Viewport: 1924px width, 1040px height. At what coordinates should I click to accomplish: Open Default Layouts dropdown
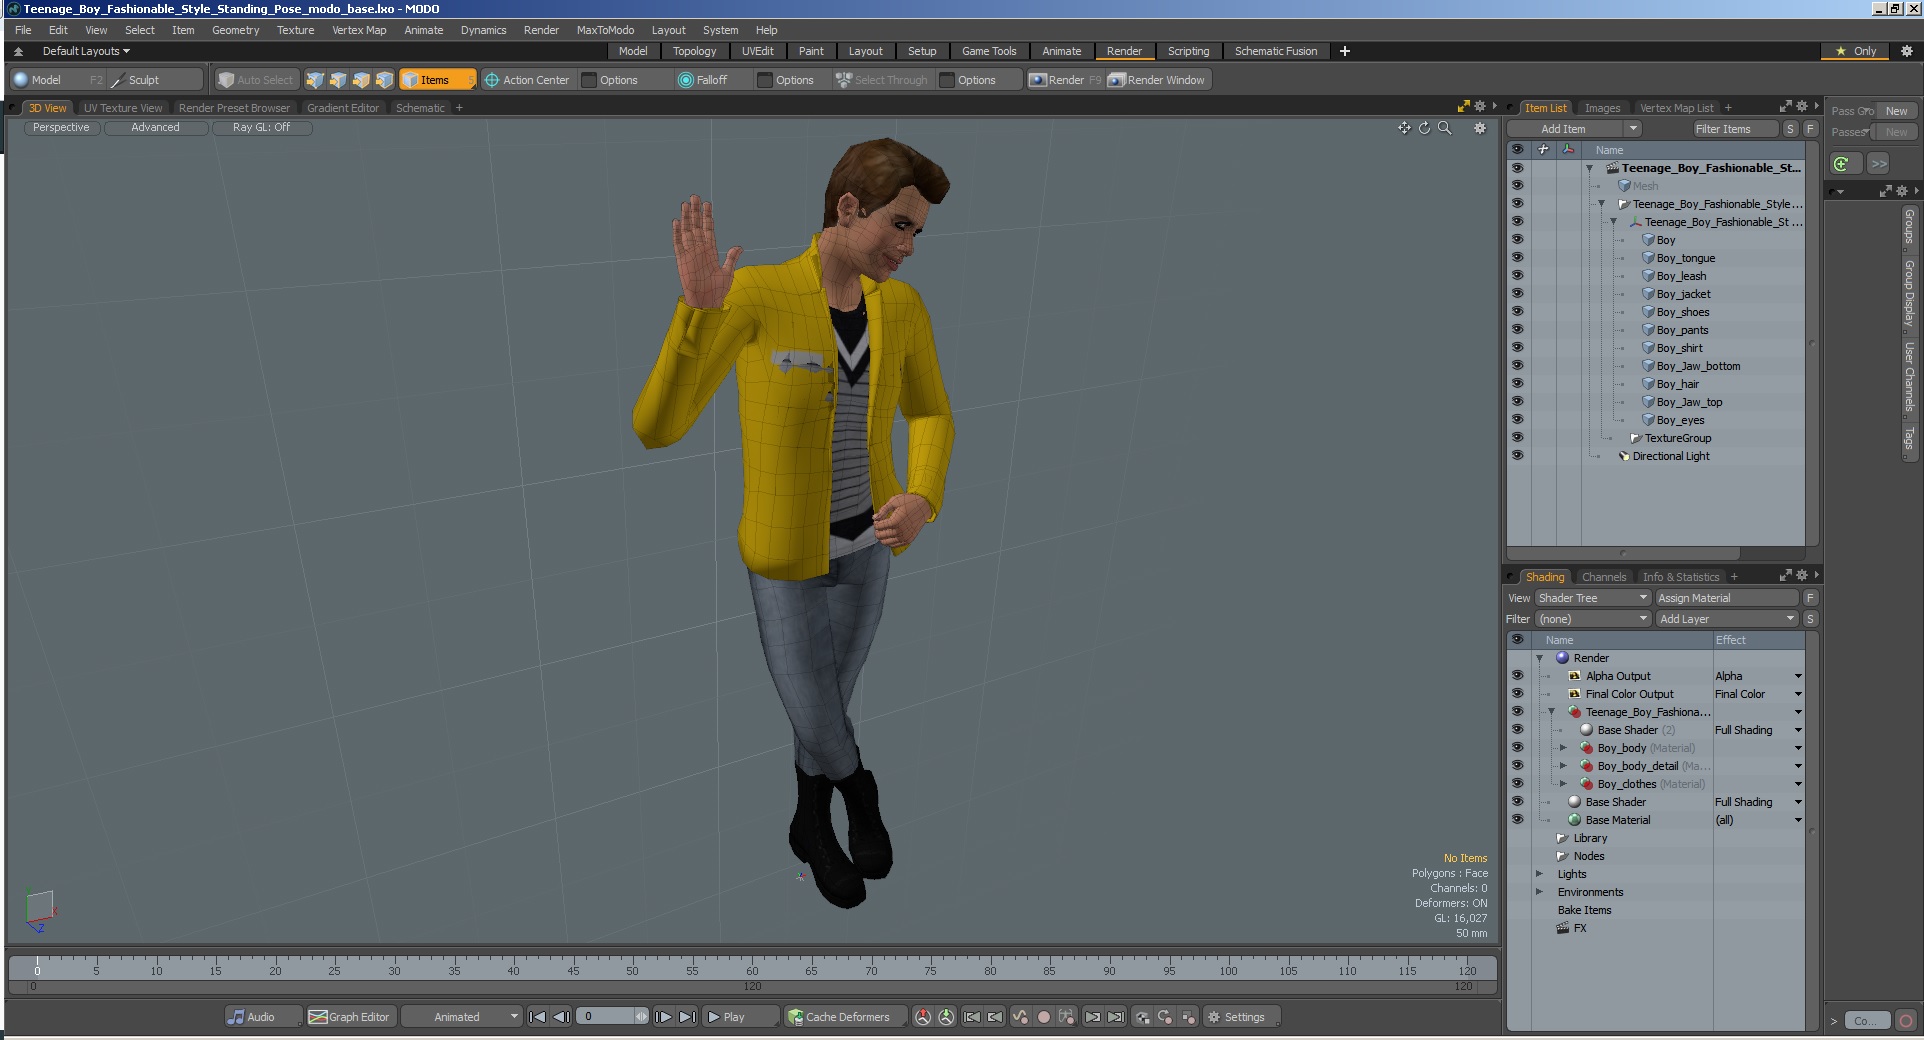(x=86, y=51)
